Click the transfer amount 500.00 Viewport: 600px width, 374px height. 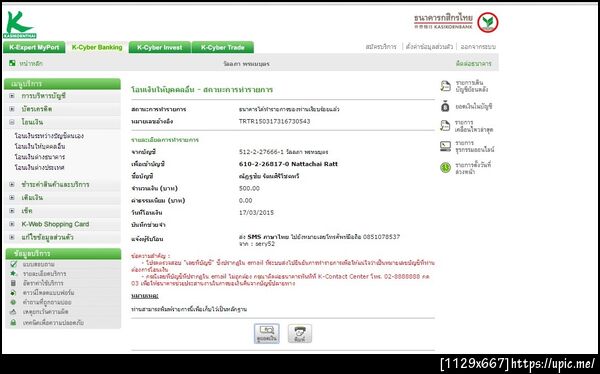(249, 188)
